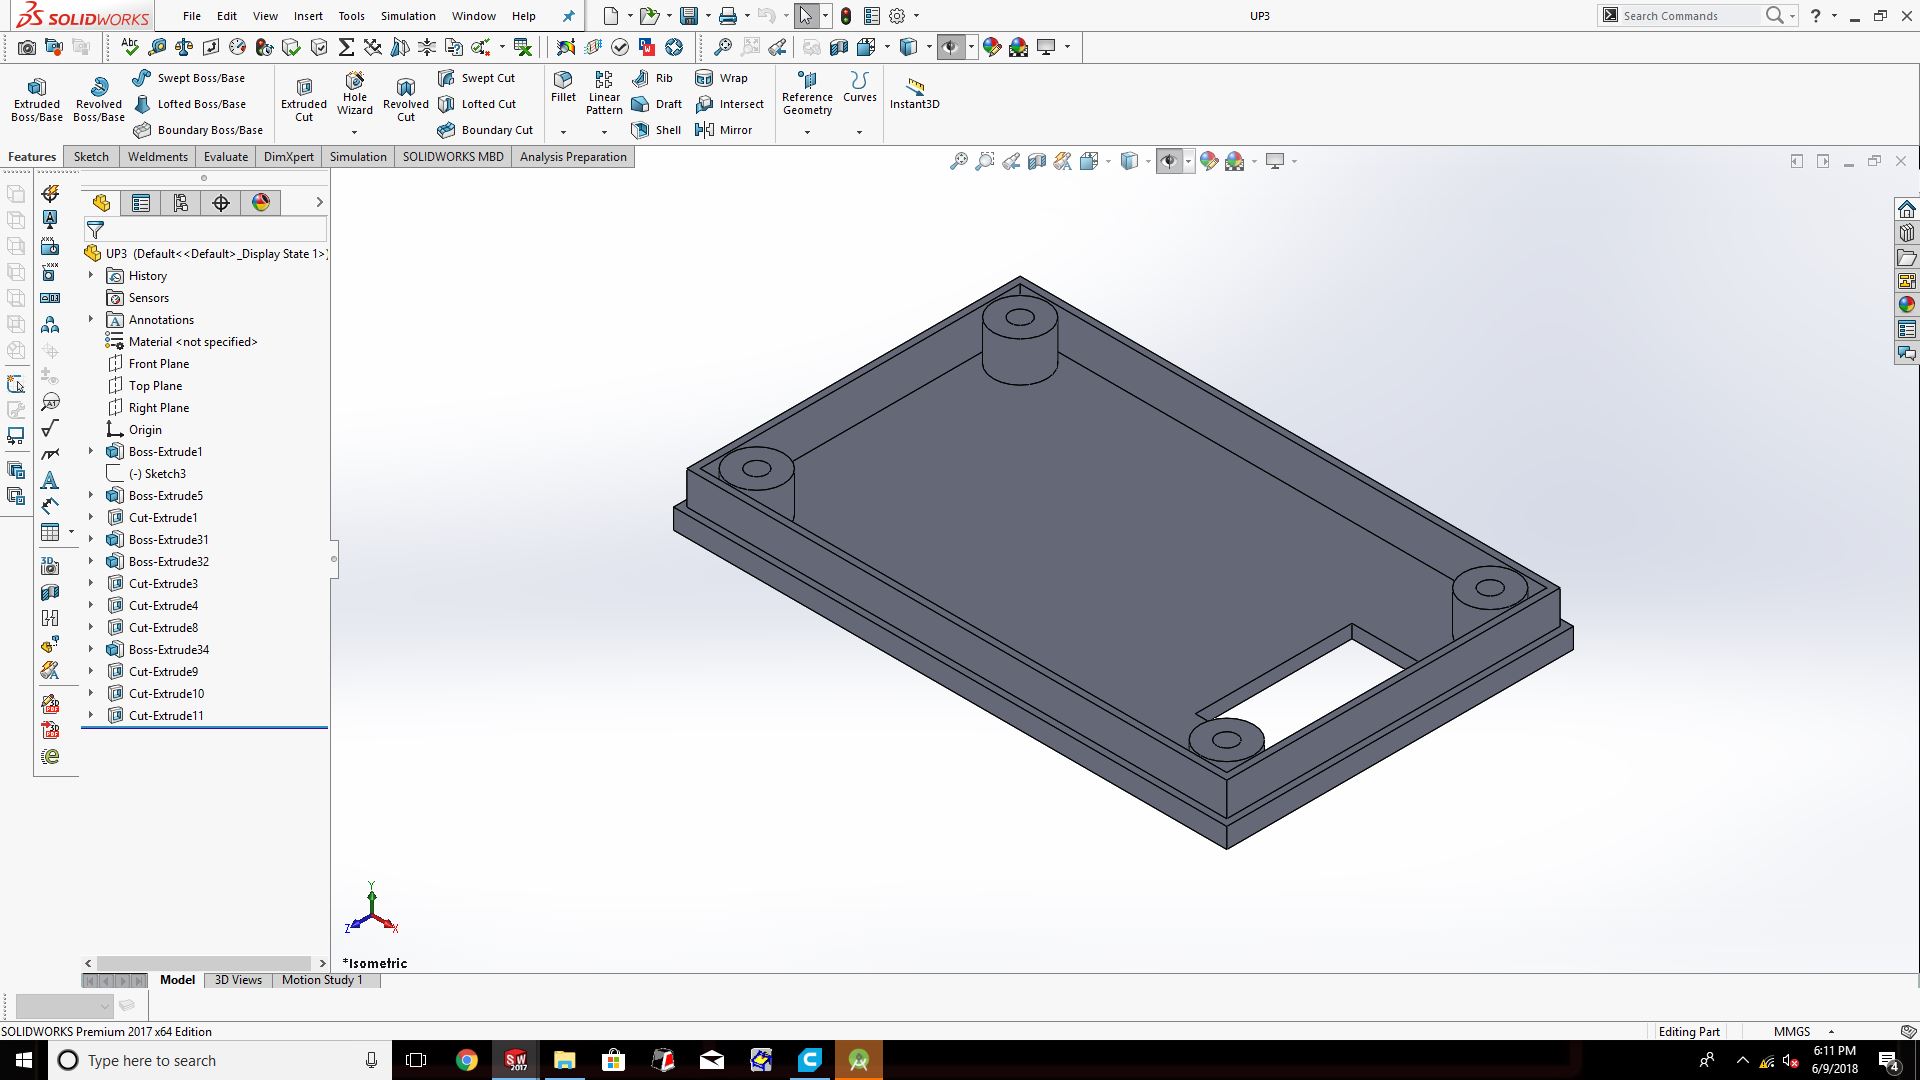The height and width of the screenshot is (1080, 1920).
Task: Expand the Boss-Extrude1 feature node
Action: [x=91, y=452]
